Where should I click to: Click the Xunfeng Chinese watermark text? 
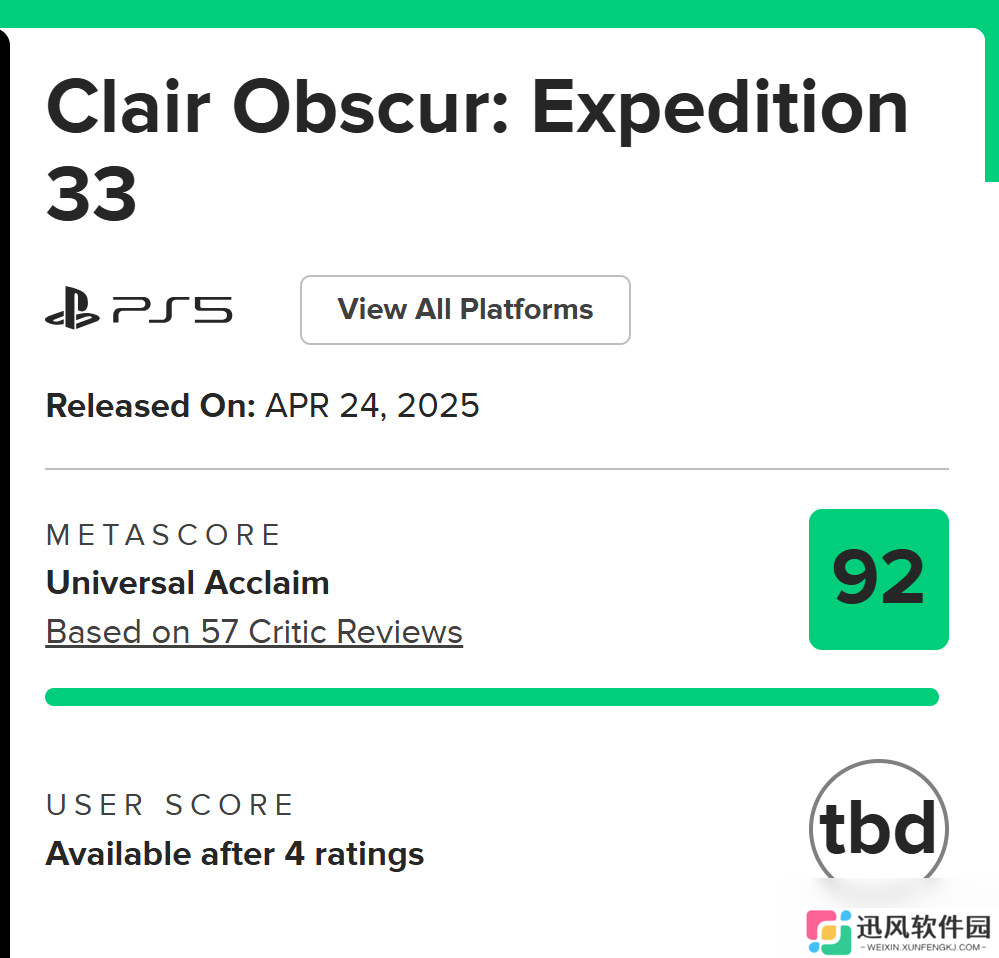point(924,927)
